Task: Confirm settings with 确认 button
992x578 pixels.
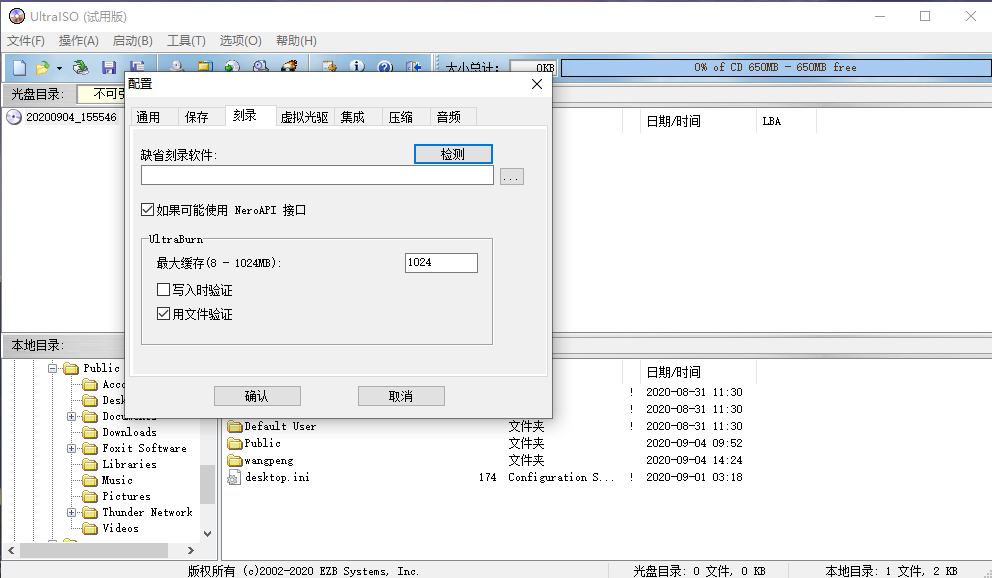Action: point(257,397)
